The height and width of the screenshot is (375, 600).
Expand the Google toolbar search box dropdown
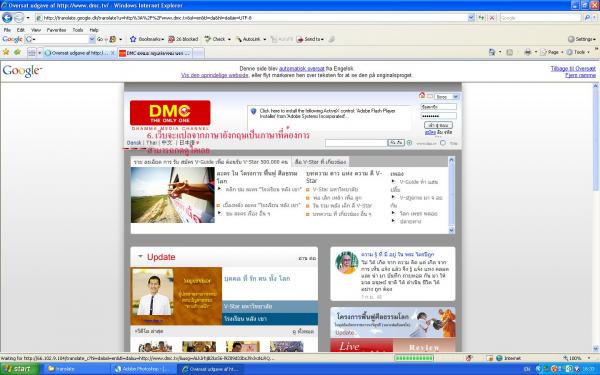(x=92, y=39)
